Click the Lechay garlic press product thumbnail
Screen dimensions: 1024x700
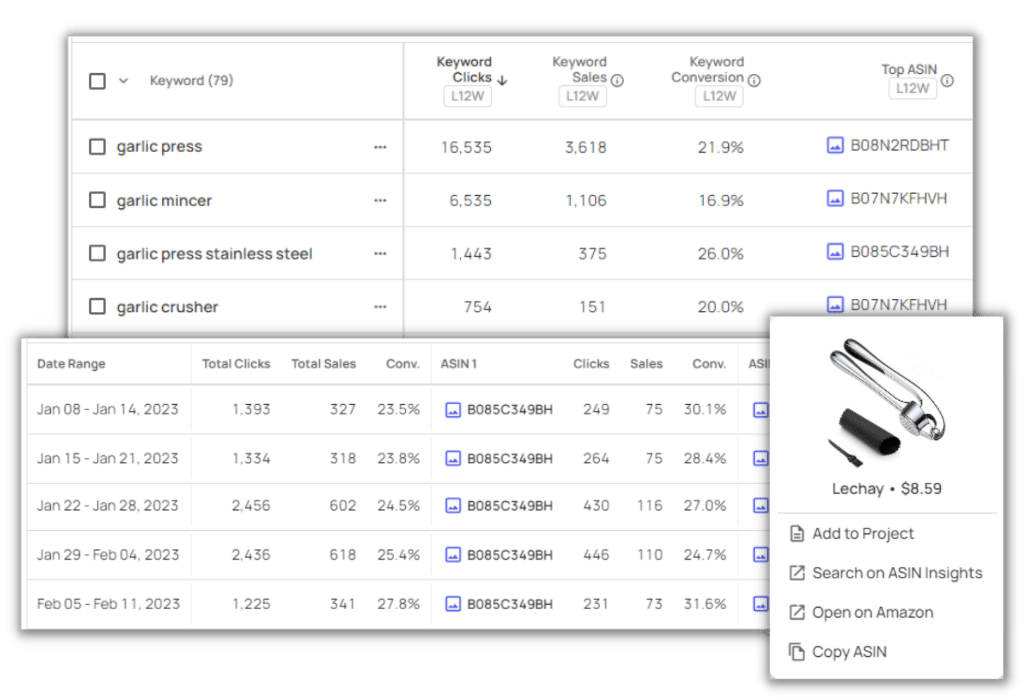pos(887,403)
